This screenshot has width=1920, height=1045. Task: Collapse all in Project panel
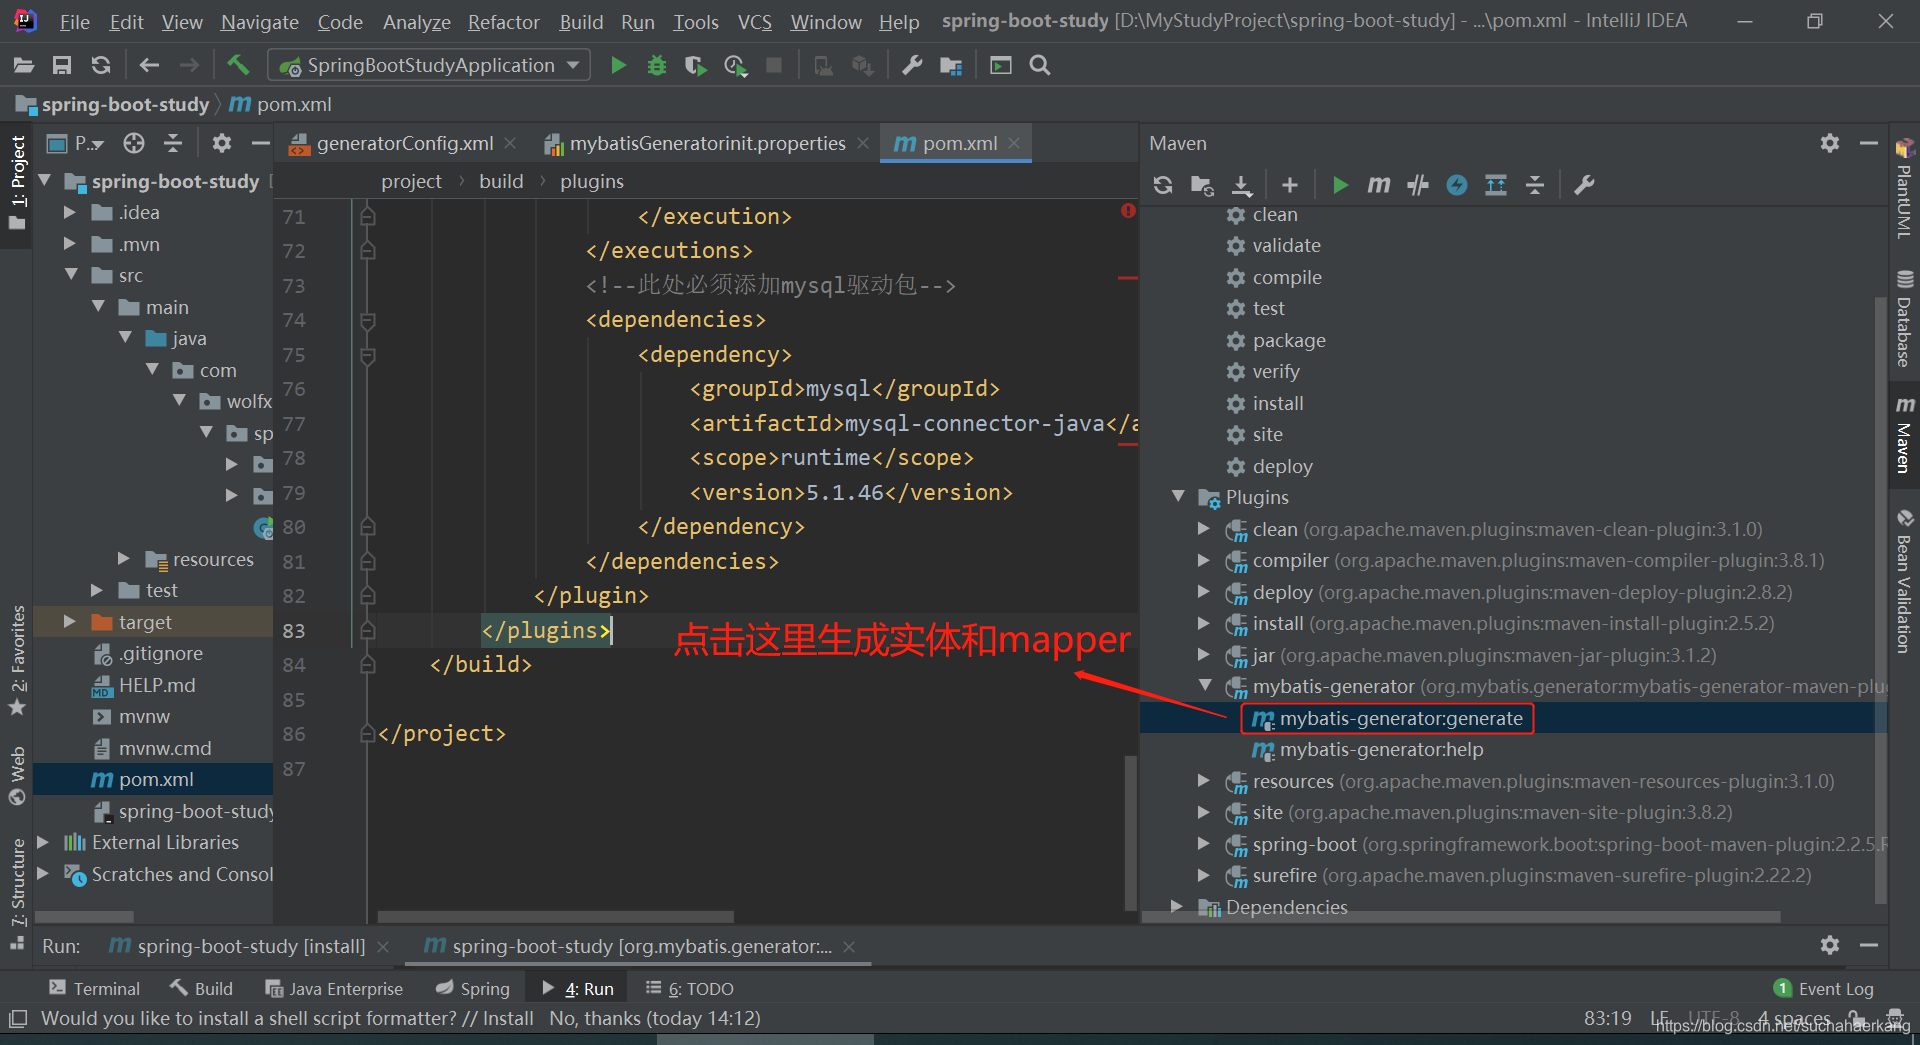[x=173, y=143]
